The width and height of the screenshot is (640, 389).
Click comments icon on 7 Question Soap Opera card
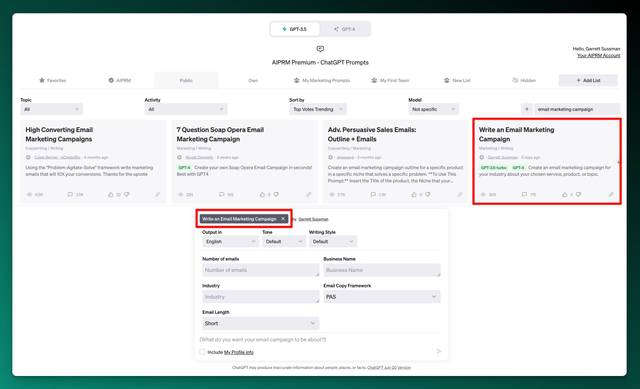click(x=222, y=195)
